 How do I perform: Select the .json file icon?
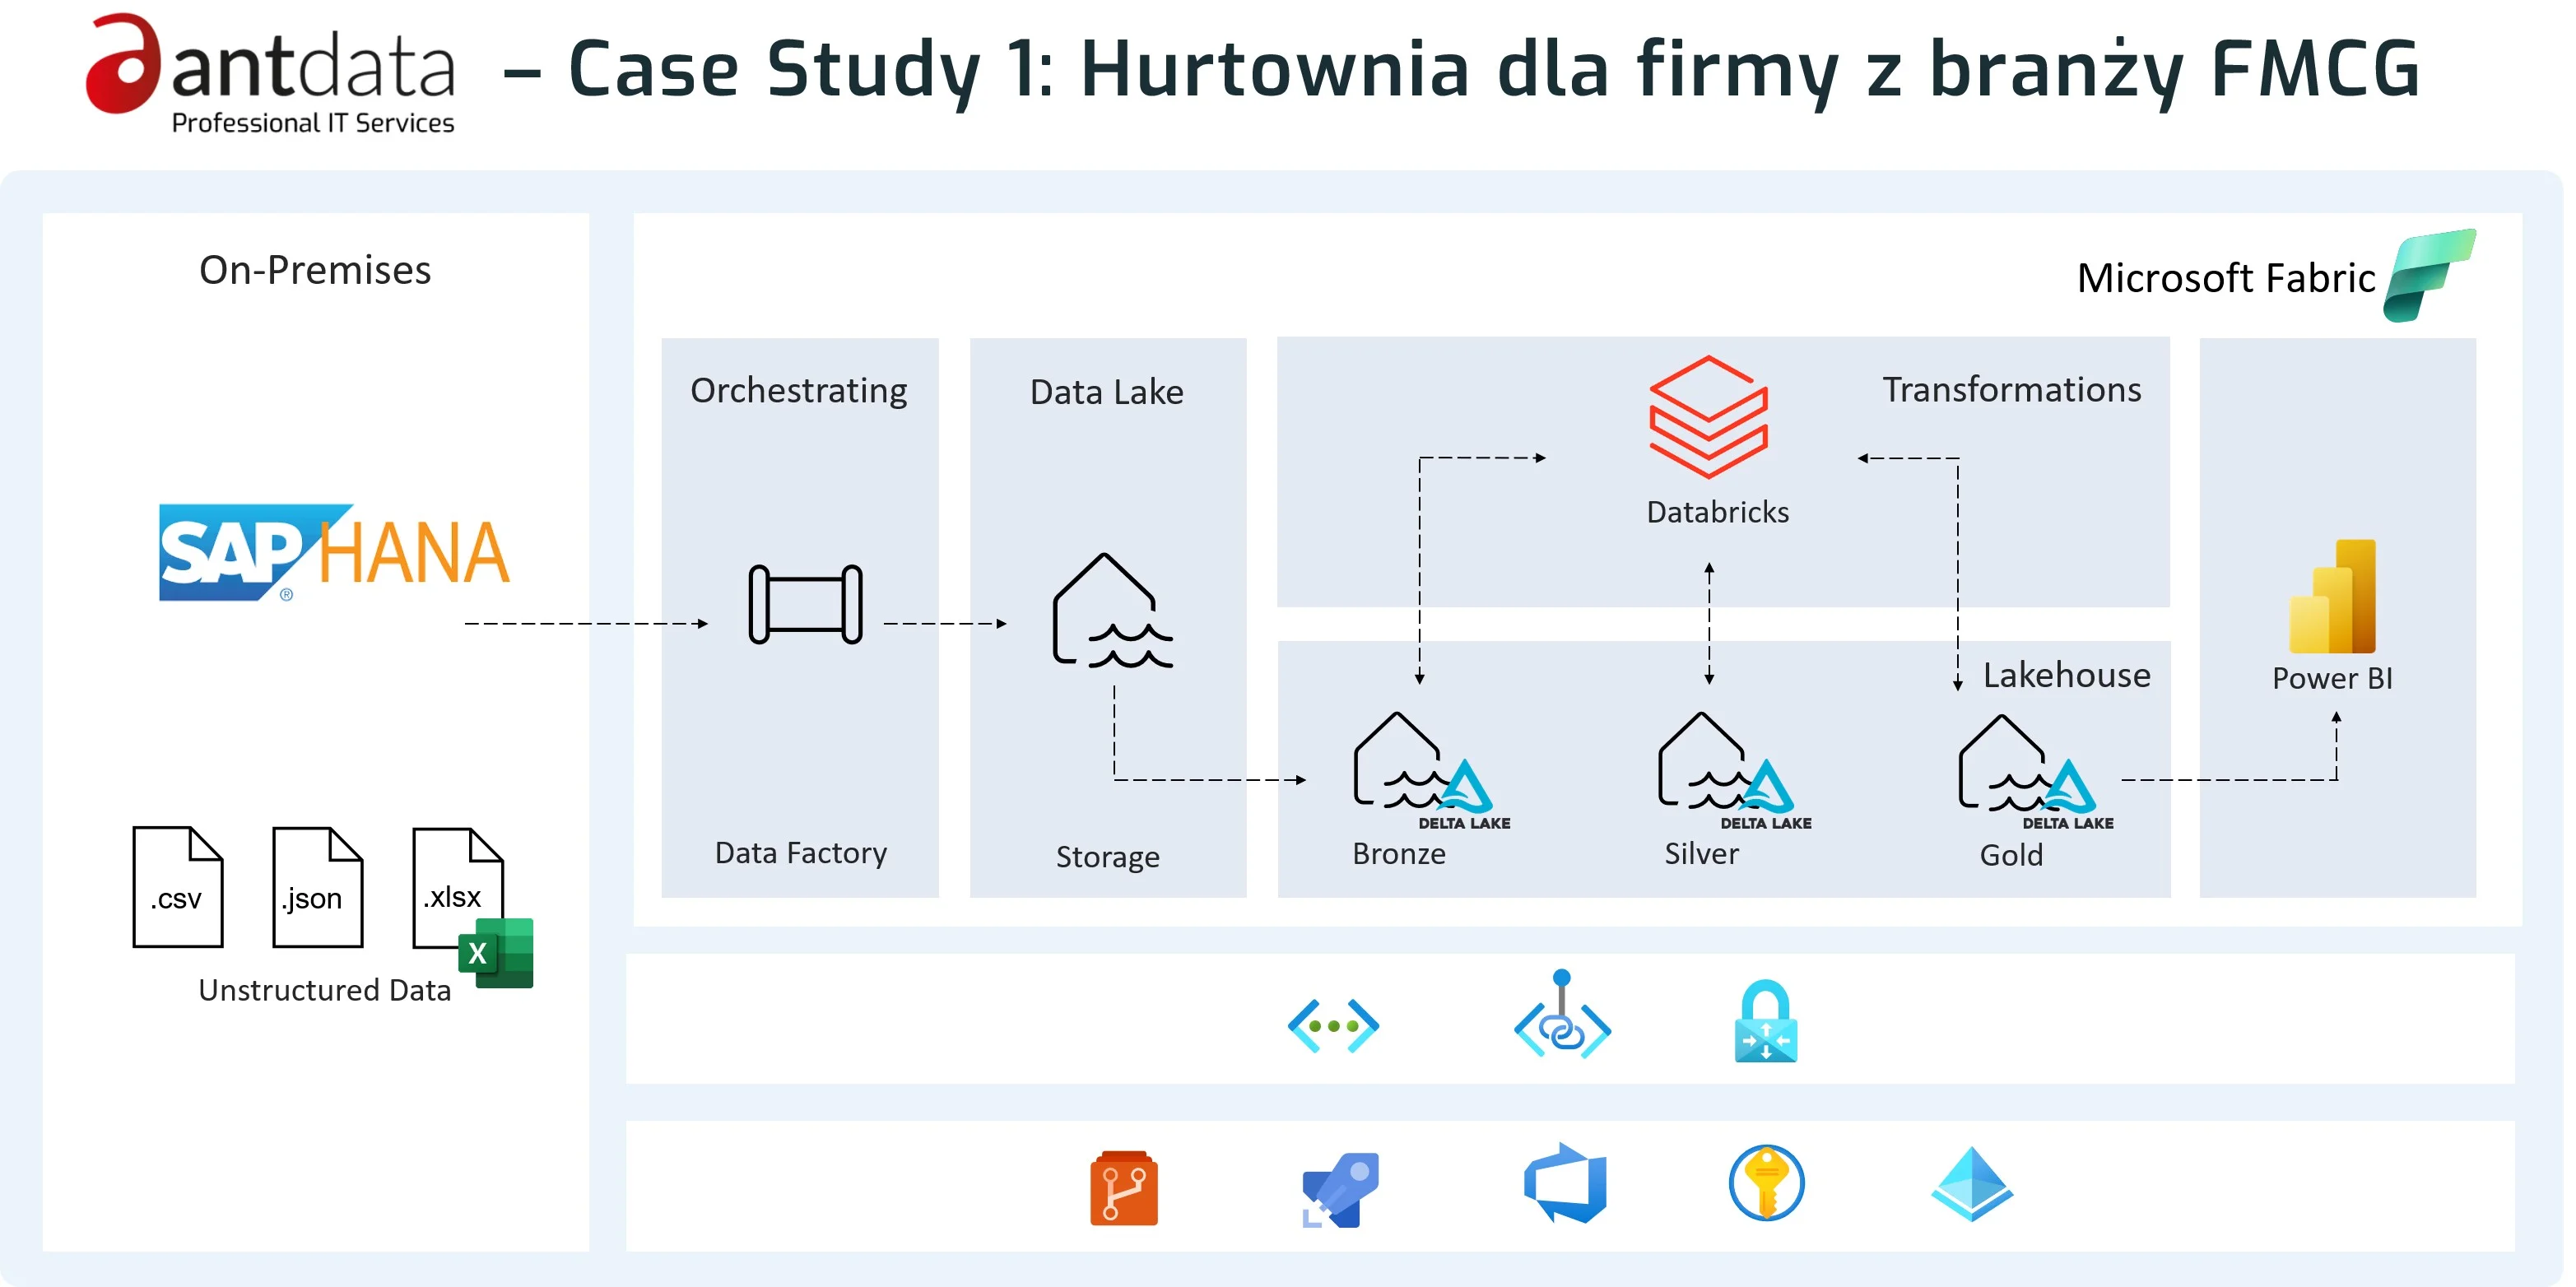(x=318, y=887)
